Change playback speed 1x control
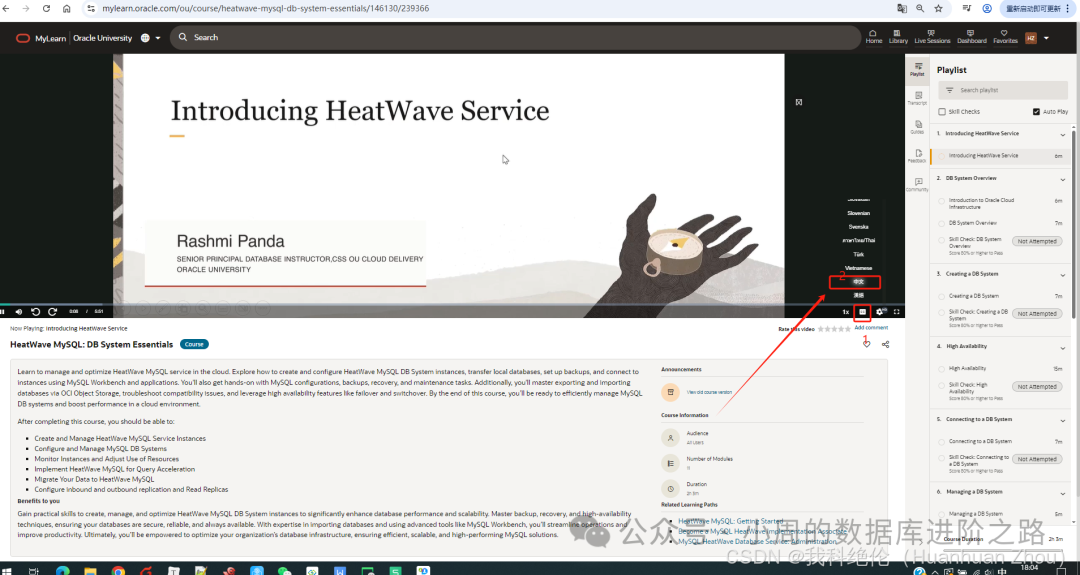The width and height of the screenshot is (1080, 575). coord(846,312)
